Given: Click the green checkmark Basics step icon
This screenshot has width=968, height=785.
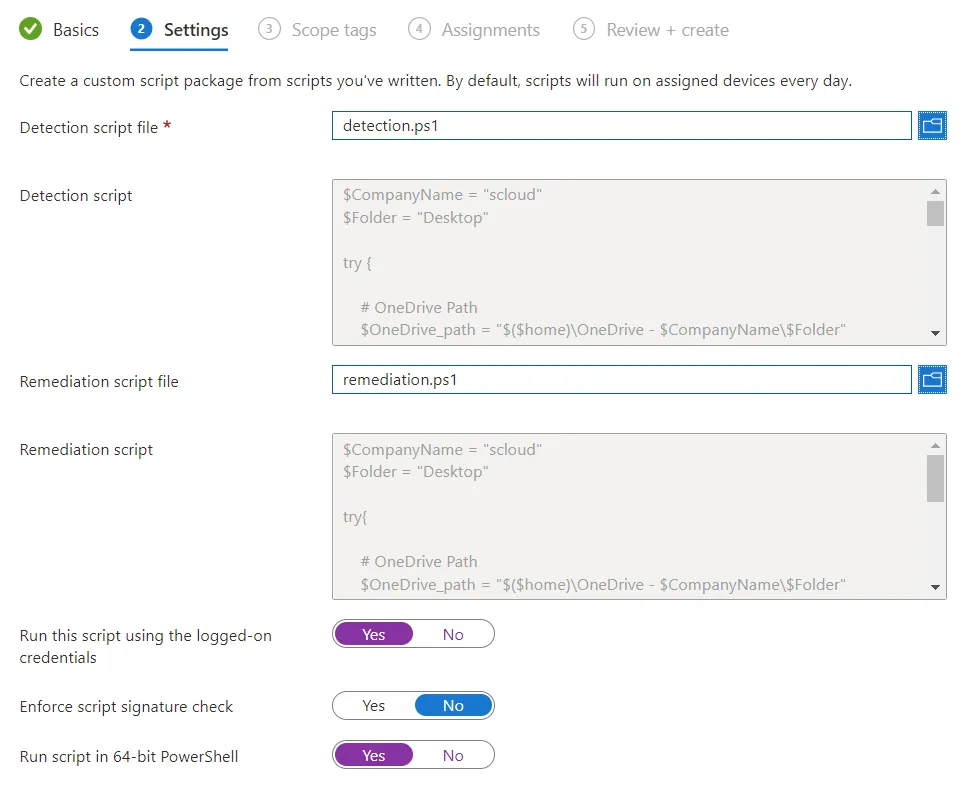Looking at the screenshot, I should (30, 29).
